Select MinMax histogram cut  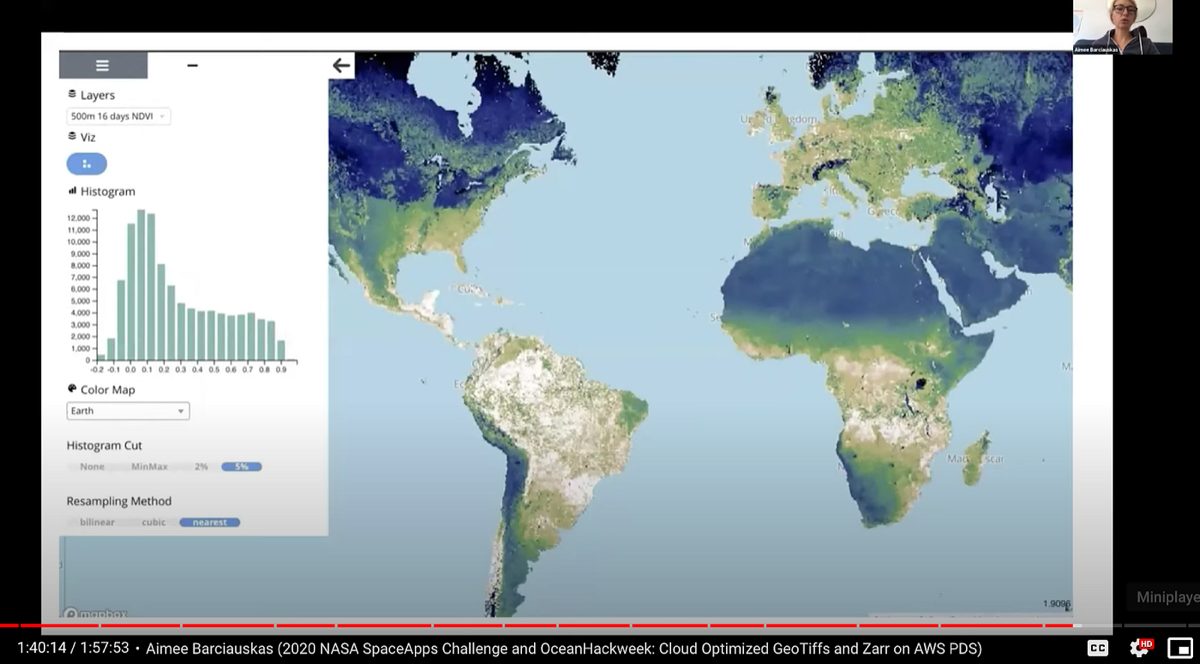pyautogui.click(x=149, y=467)
